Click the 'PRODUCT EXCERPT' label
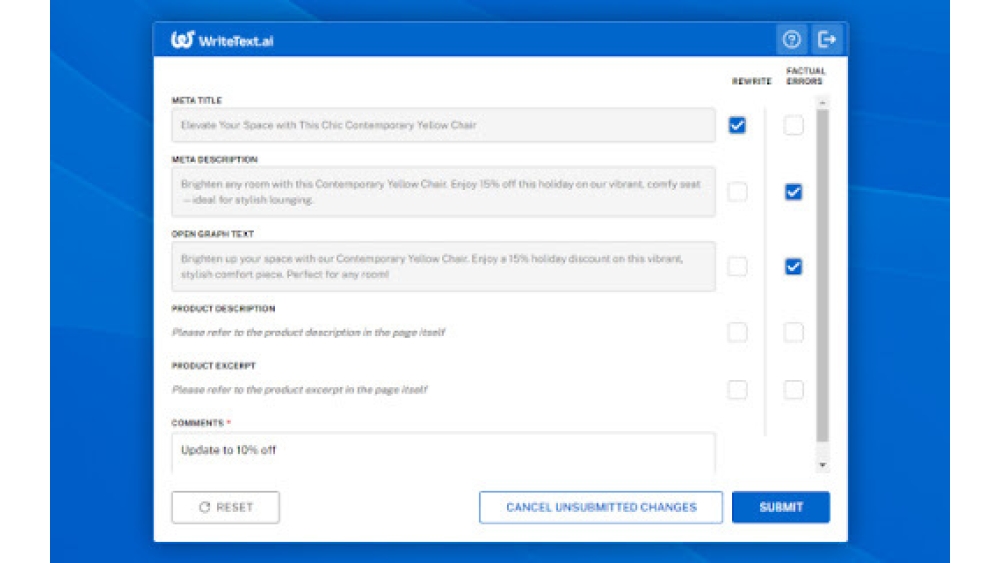This screenshot has width=1000, height=563. coord(214,366)
